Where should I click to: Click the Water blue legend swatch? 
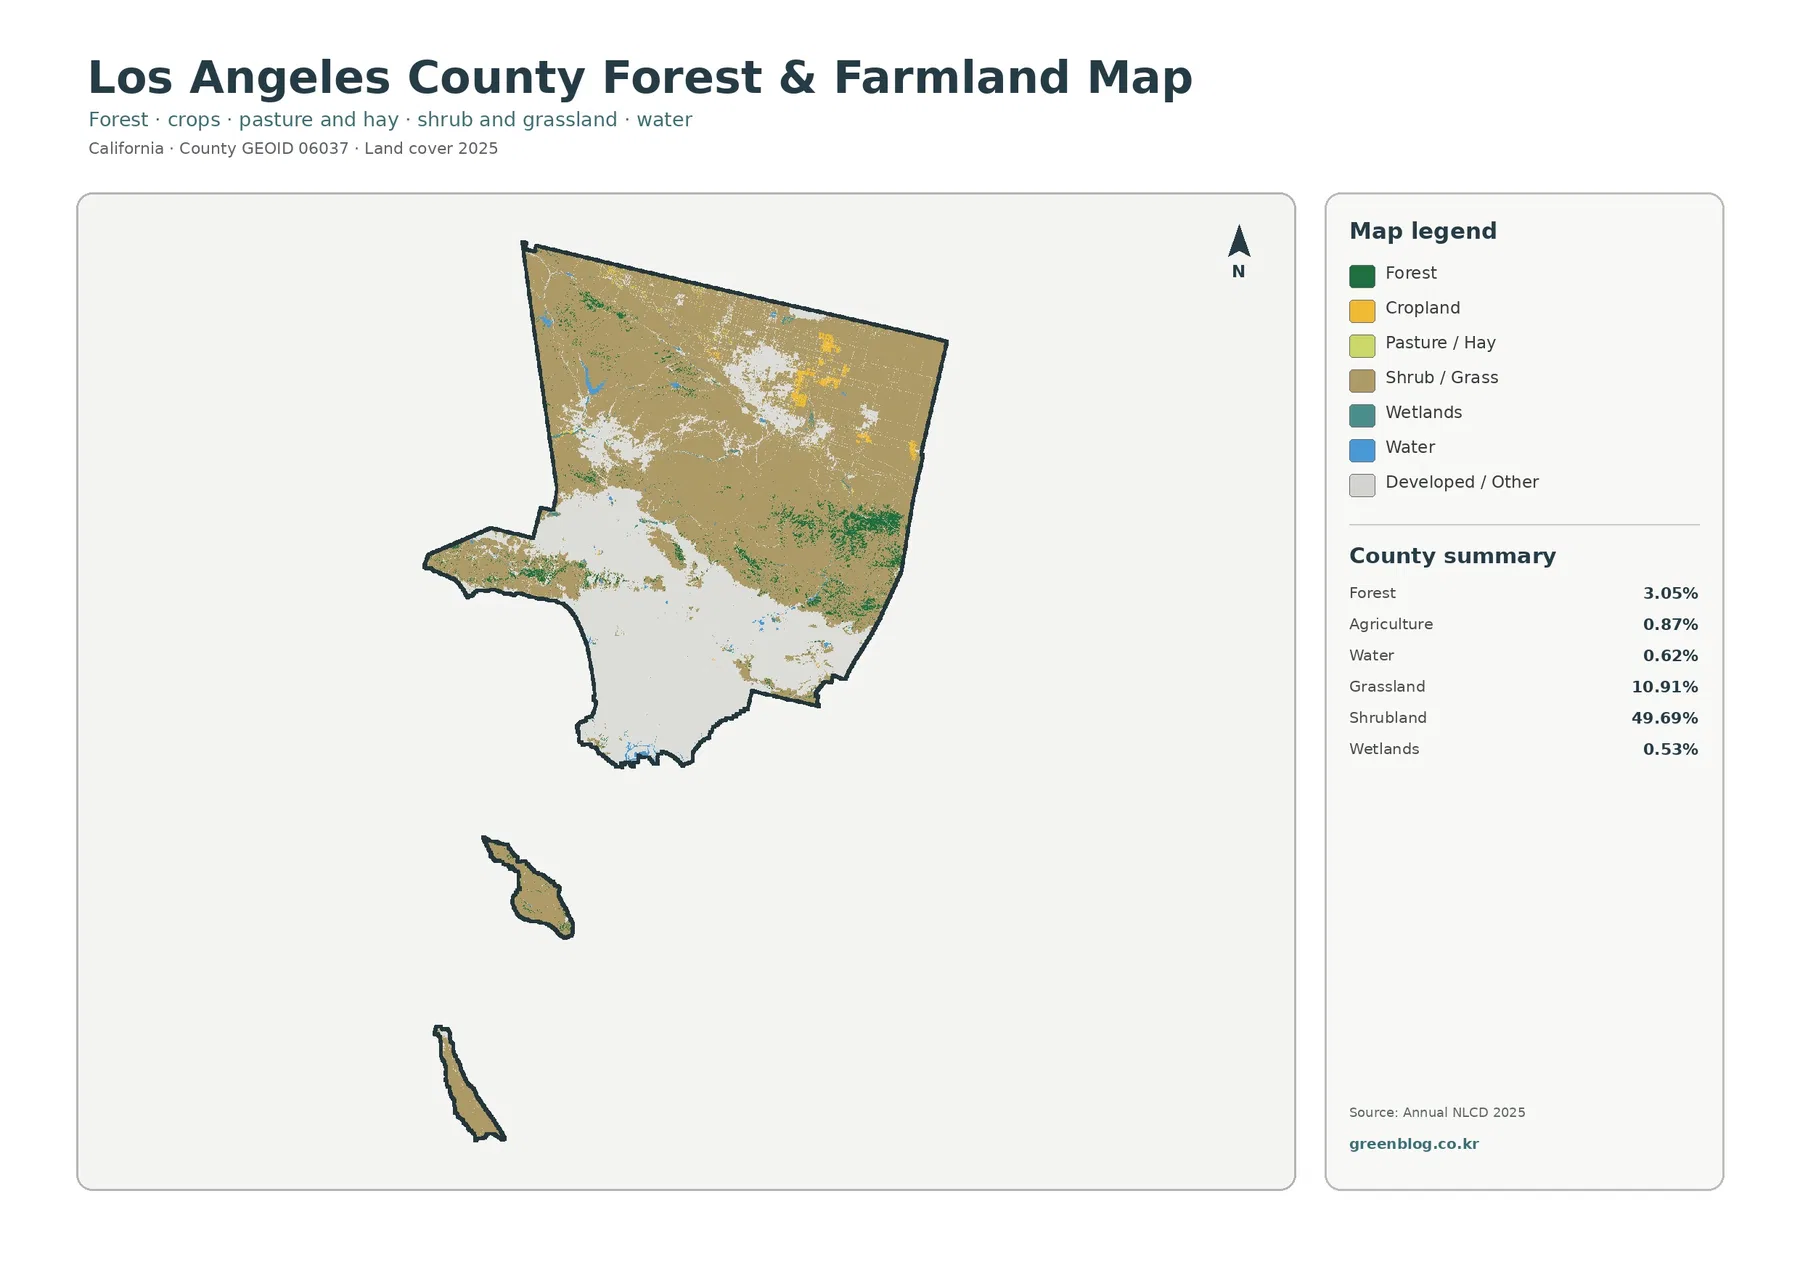point(1361,450)
